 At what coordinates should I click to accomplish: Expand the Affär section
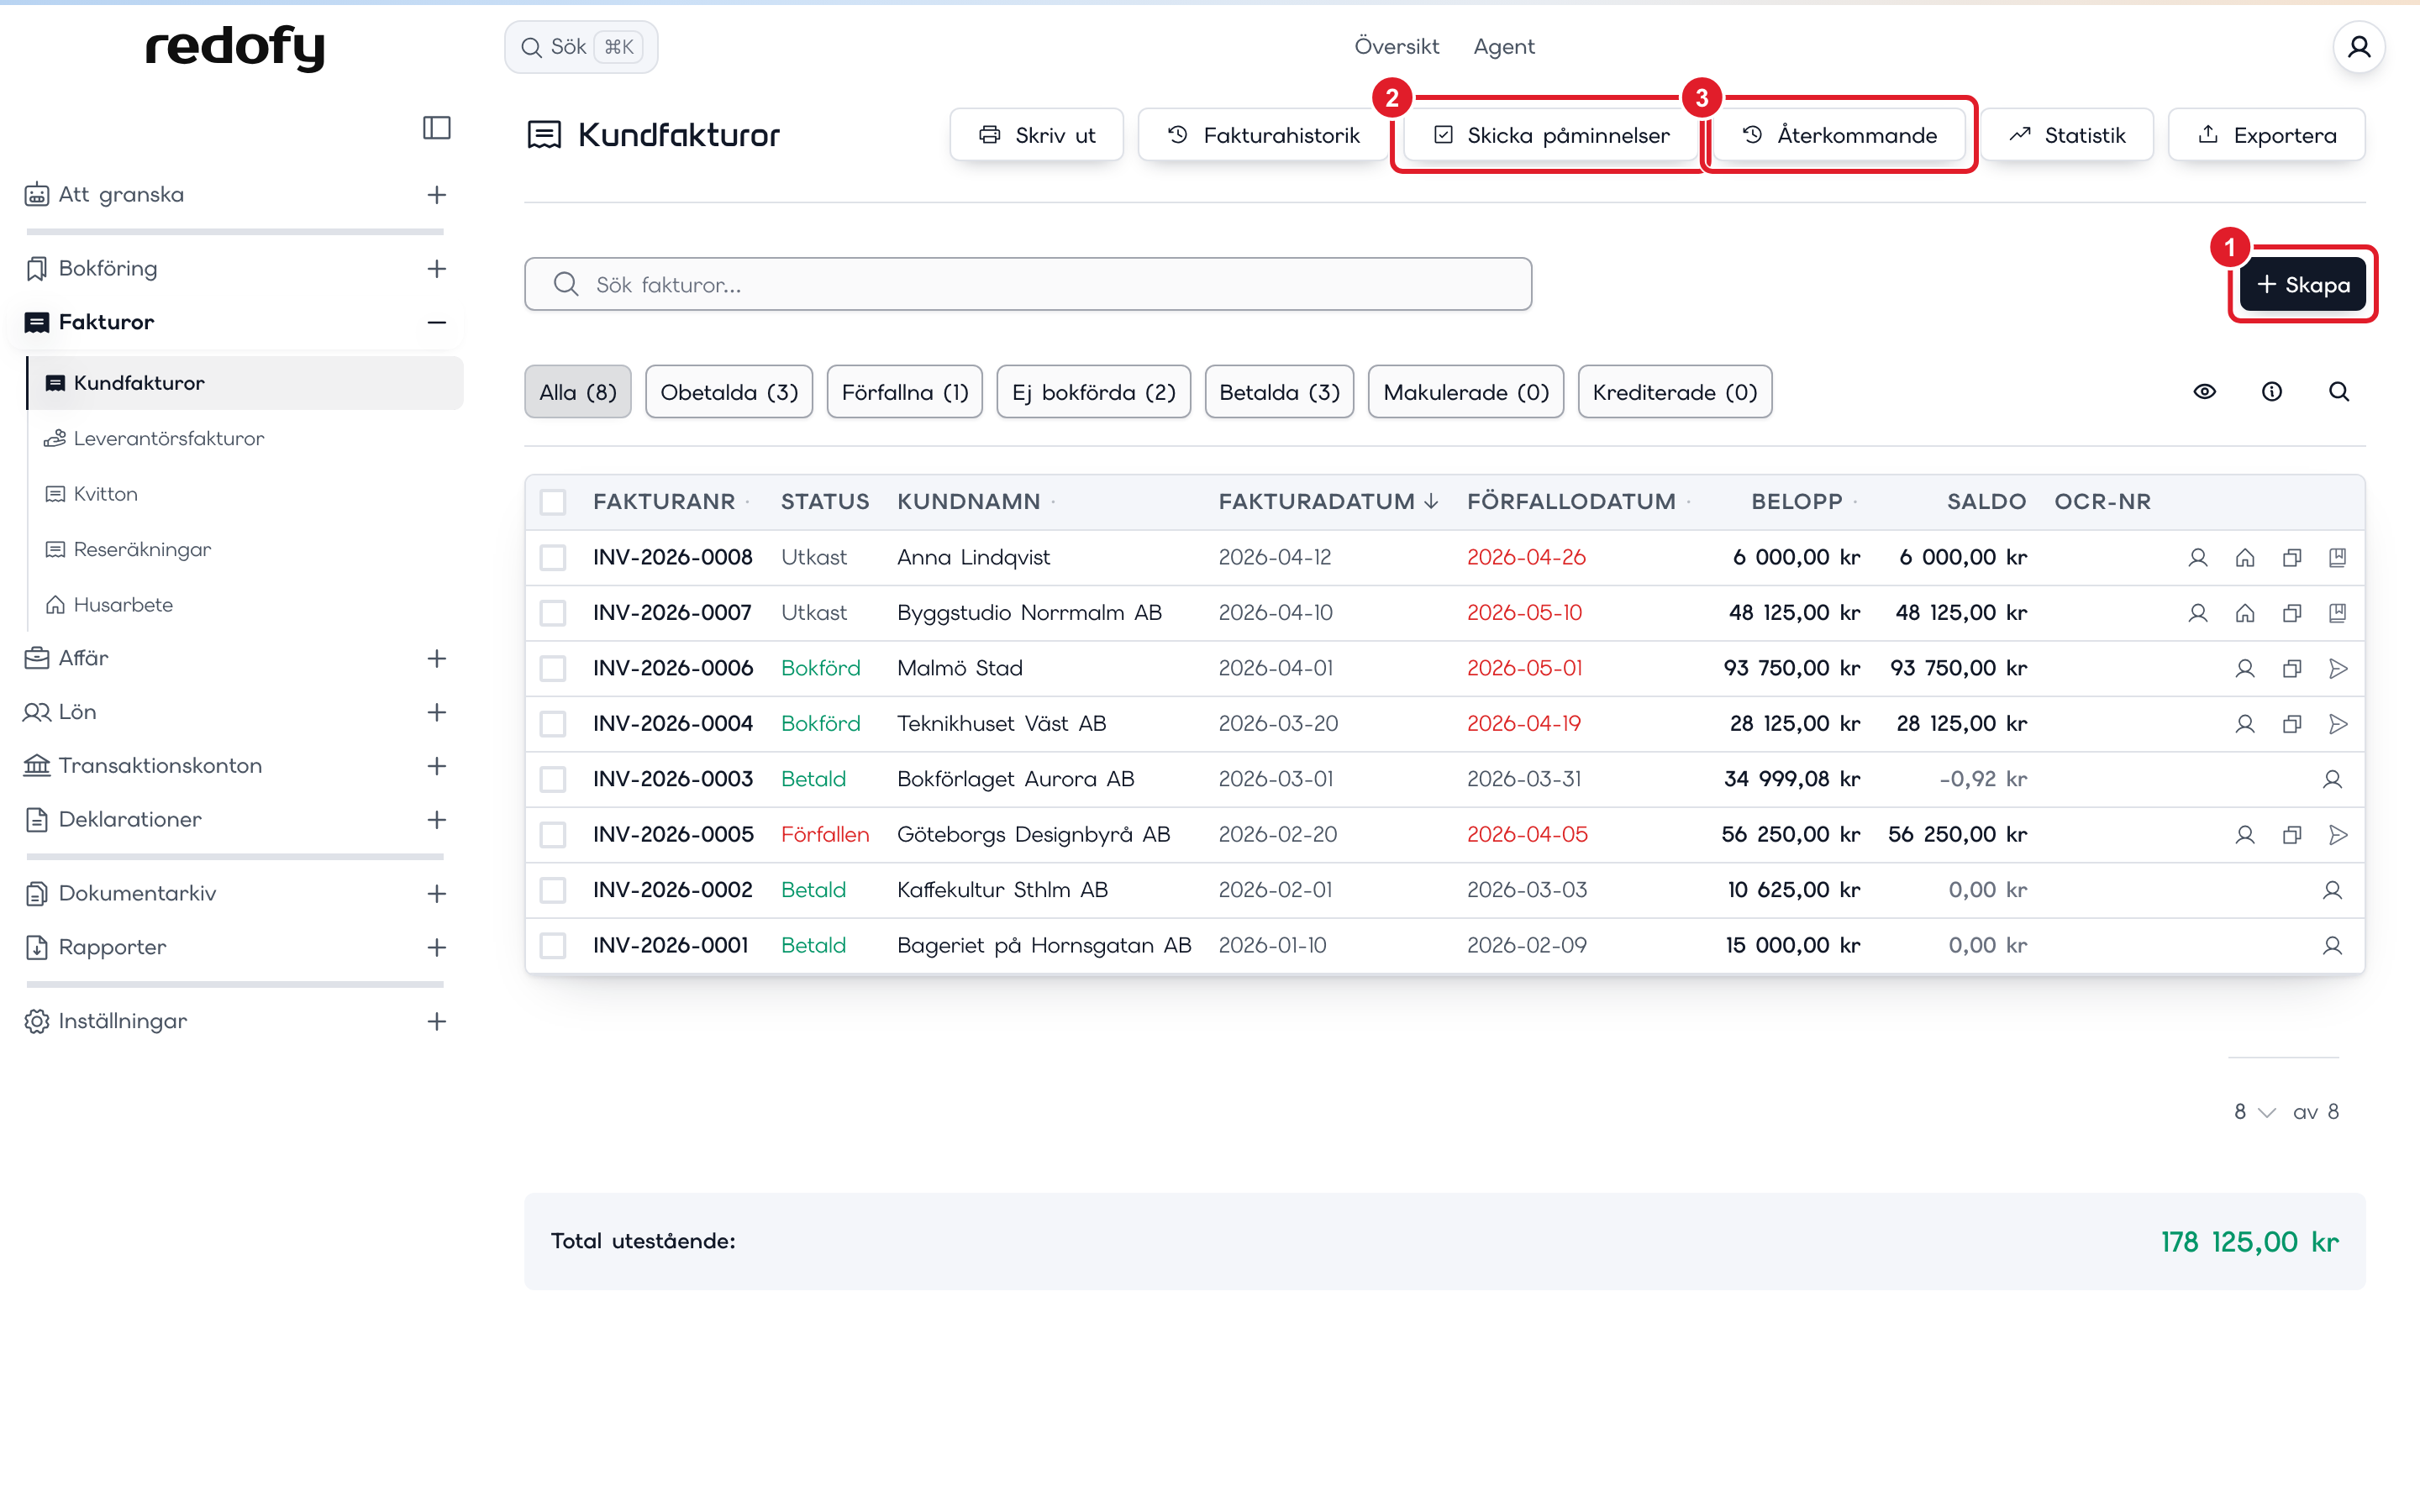pyautogui.click(x=437, y=659)
